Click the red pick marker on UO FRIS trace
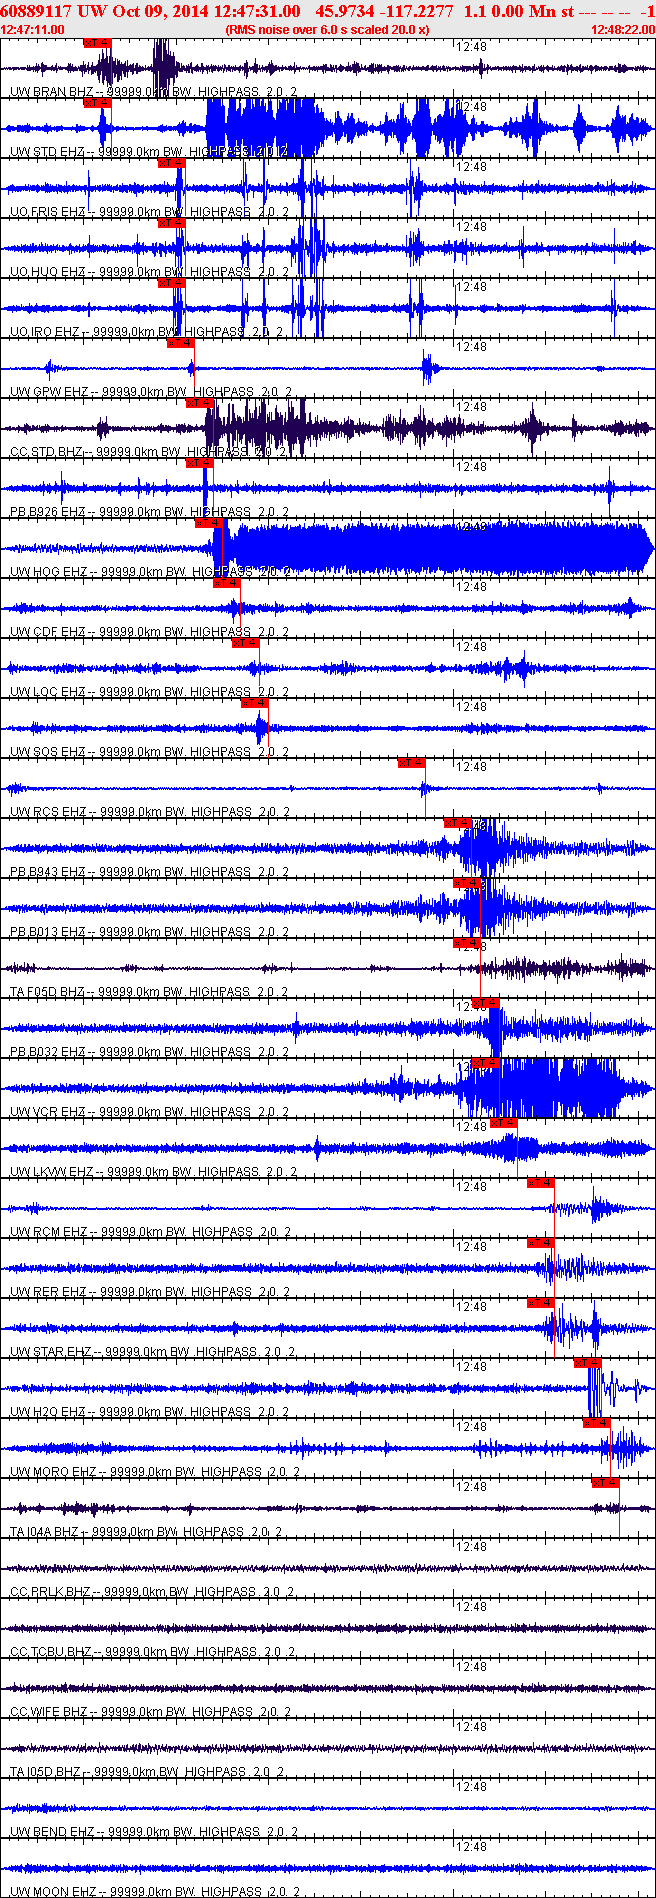Viewport: 656px width, 1898px height. (172, 163)
